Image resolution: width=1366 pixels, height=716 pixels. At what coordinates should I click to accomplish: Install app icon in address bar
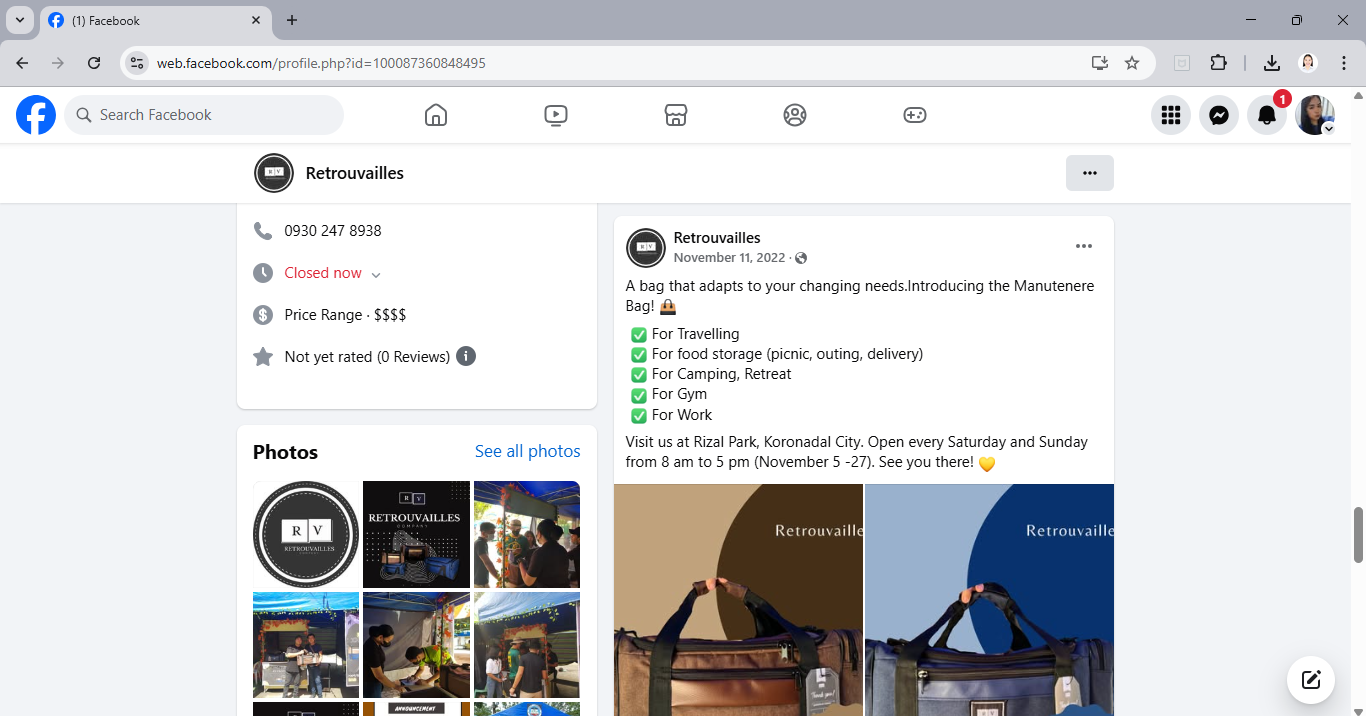coord(1100,63)
